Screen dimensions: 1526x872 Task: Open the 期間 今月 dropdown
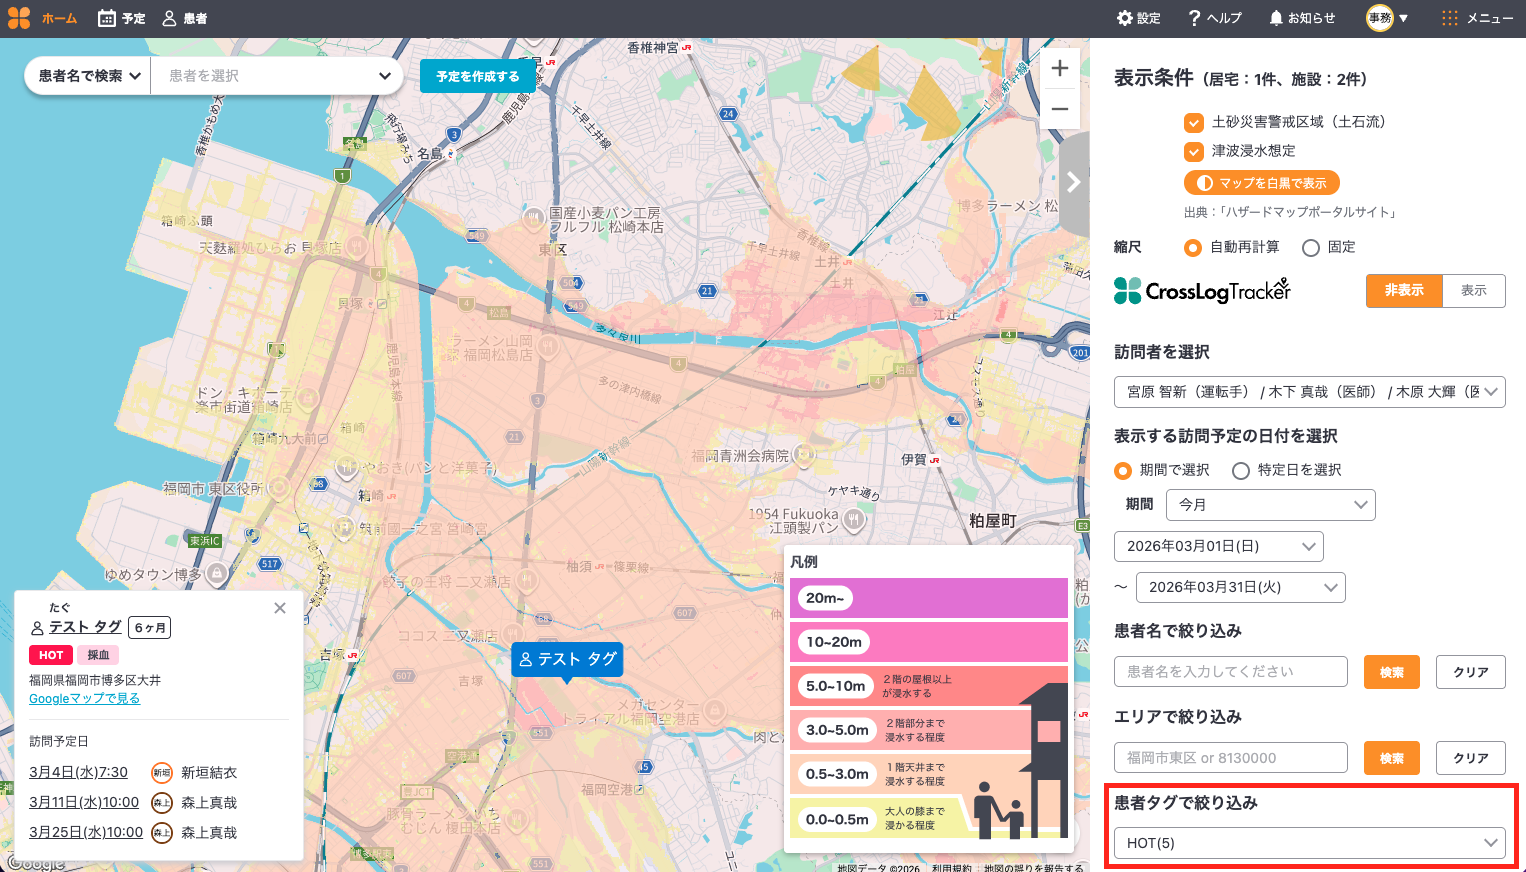coord(1271,505)
